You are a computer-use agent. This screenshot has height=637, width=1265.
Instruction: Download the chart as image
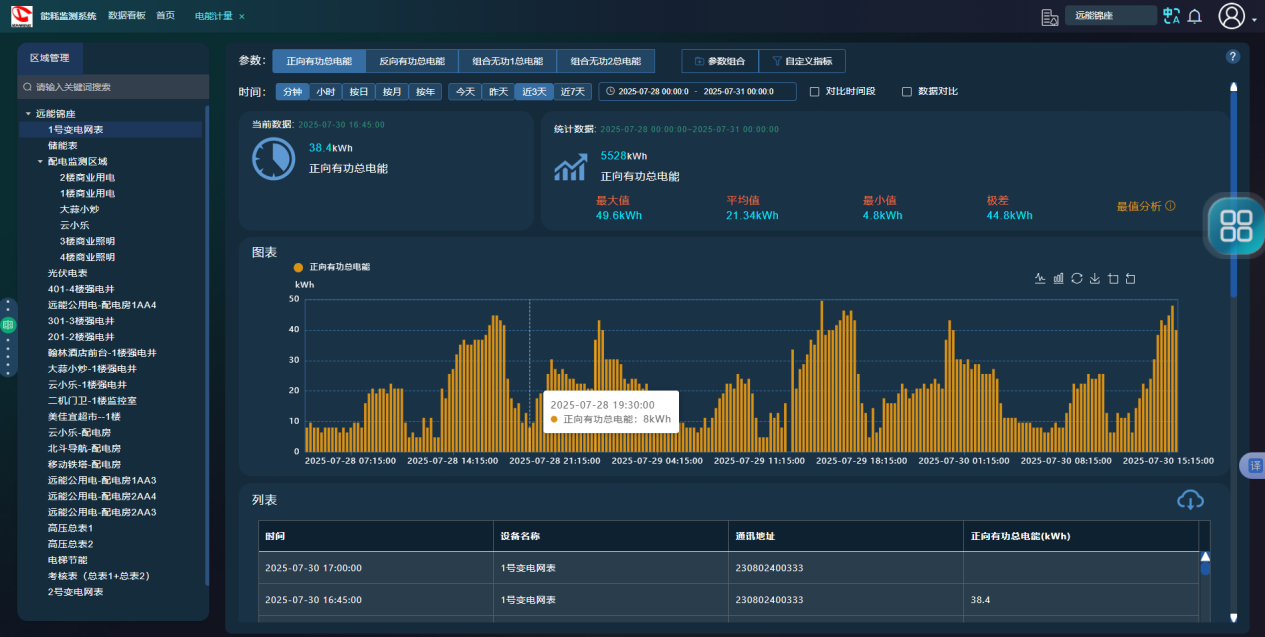(x=1095, y=278)
